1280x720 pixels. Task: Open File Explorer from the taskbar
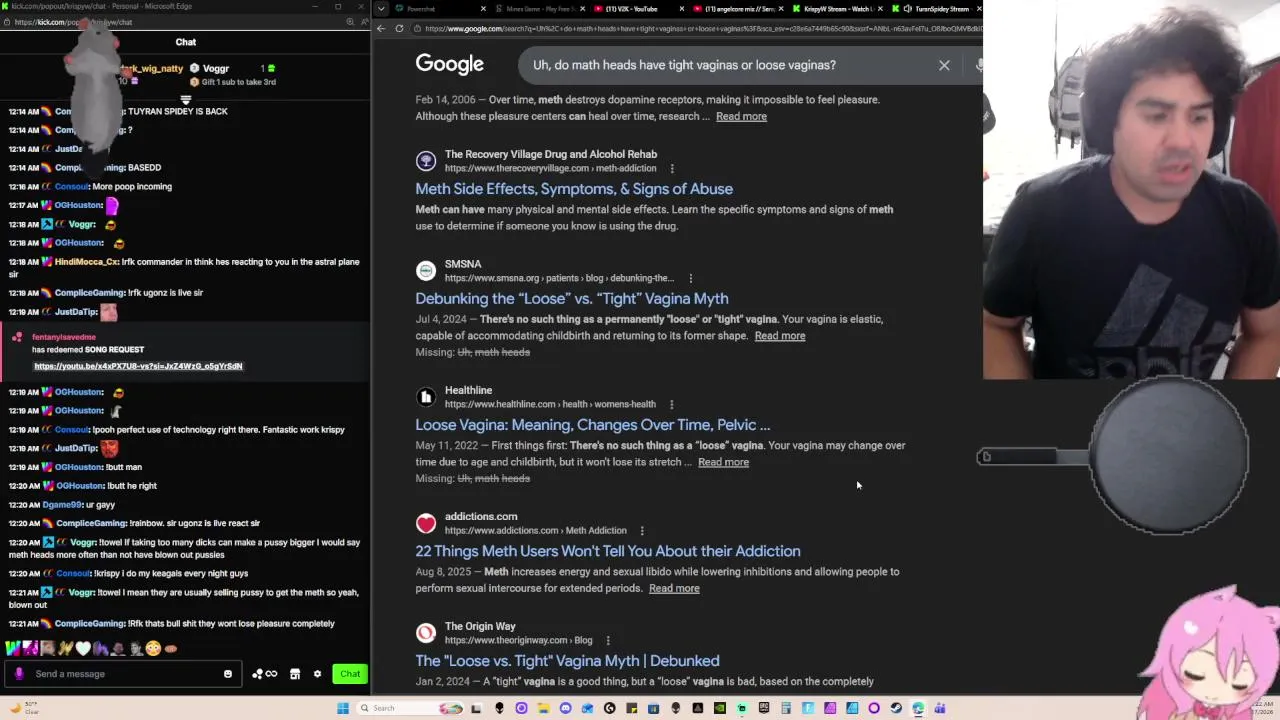click(543, 708)
